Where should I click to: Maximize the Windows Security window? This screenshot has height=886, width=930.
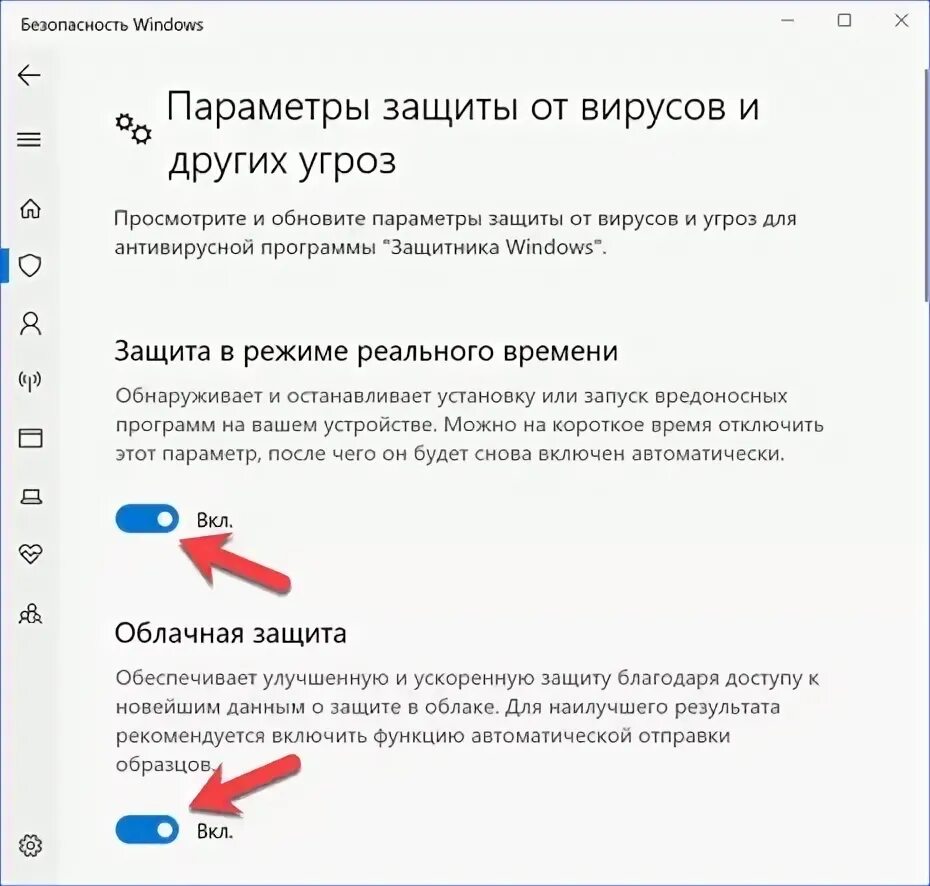click(844, 21)
